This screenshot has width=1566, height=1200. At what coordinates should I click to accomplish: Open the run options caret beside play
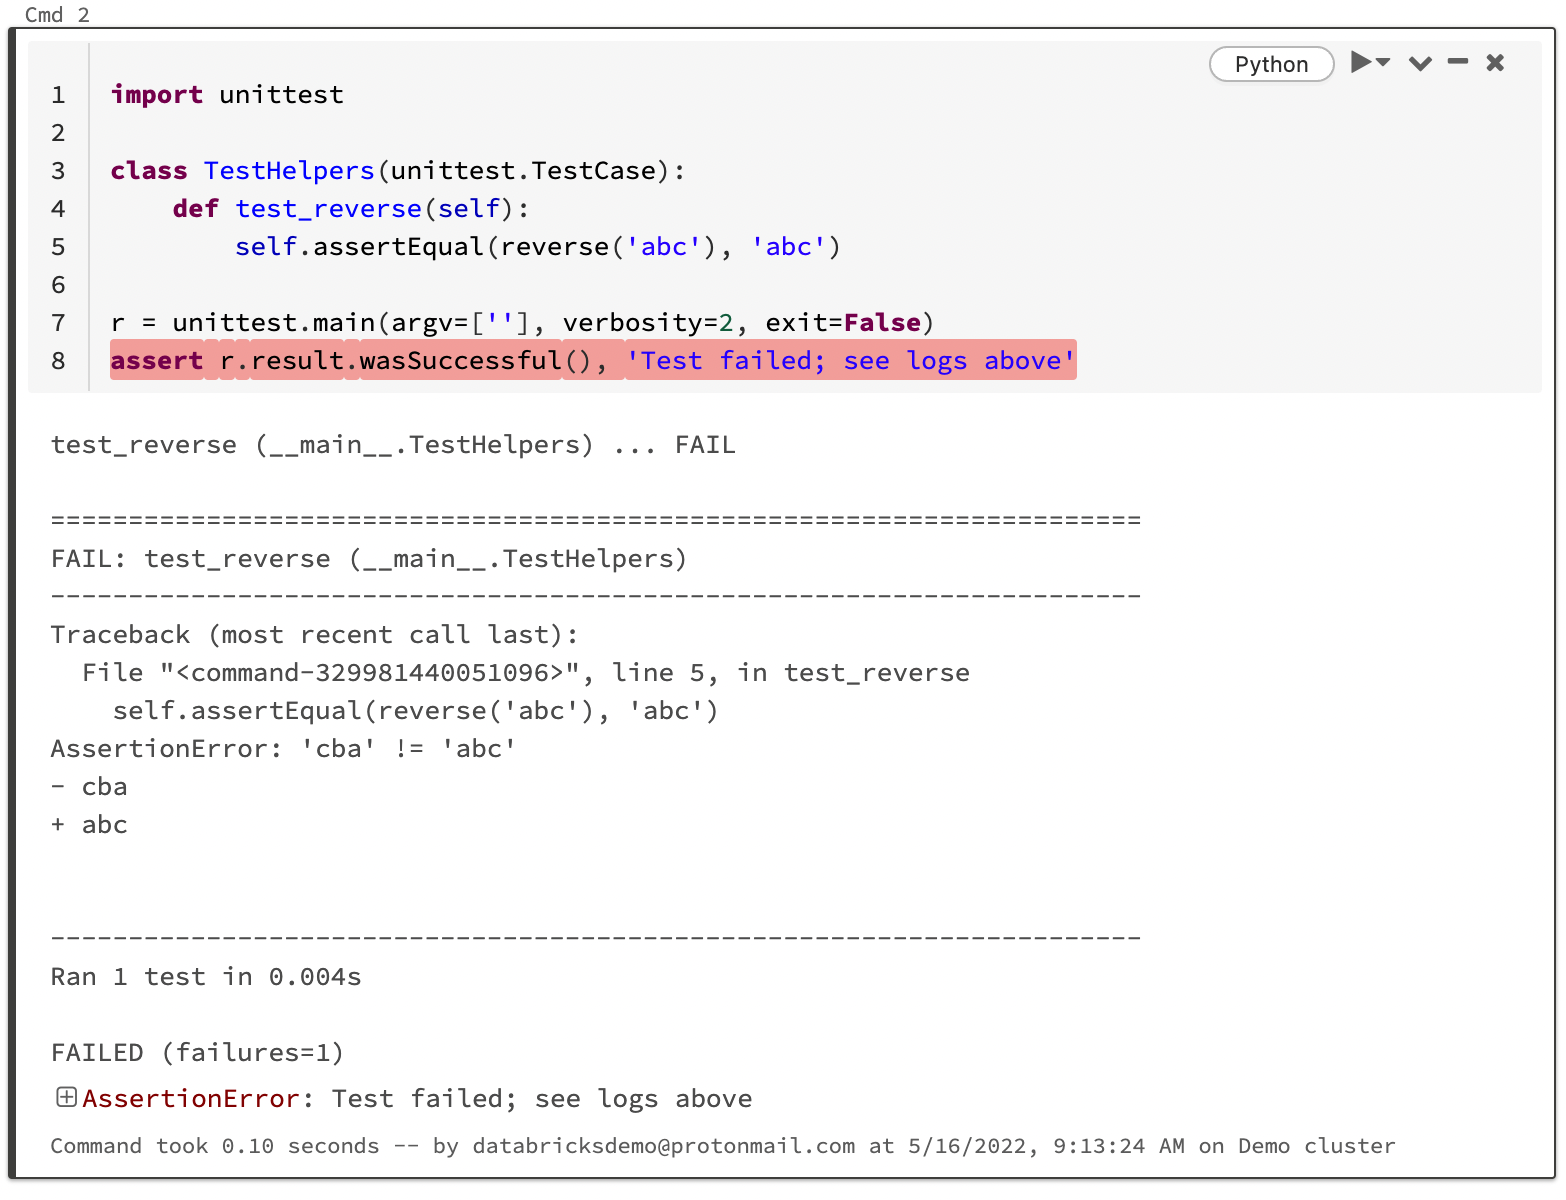tap(1384, 63)
